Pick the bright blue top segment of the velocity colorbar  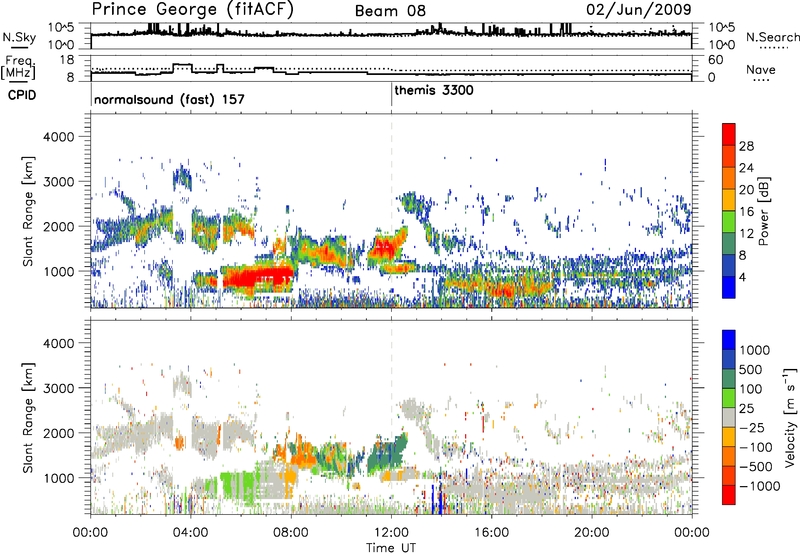(729, 340)
